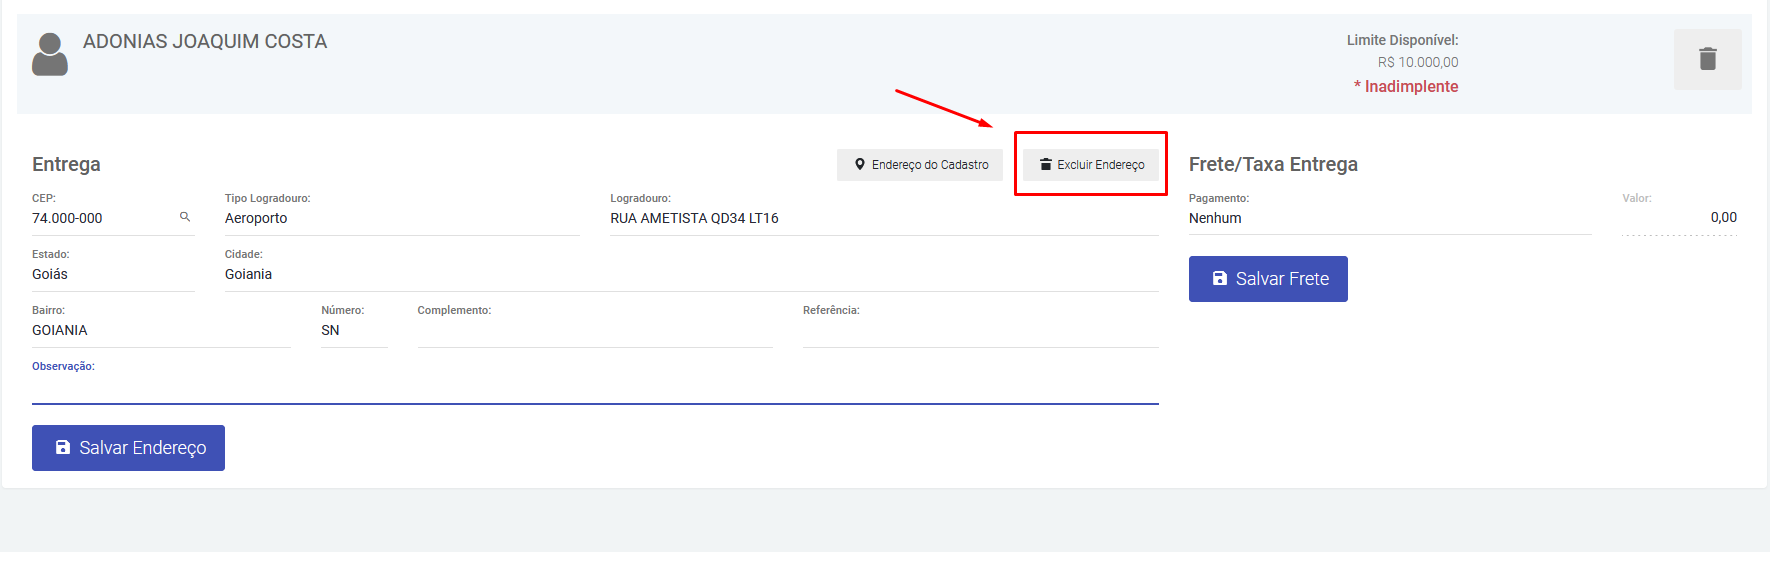This screenshot has height=561, width=1773.
Task: Click the Referência input field
Action: [x=980, y=331]
